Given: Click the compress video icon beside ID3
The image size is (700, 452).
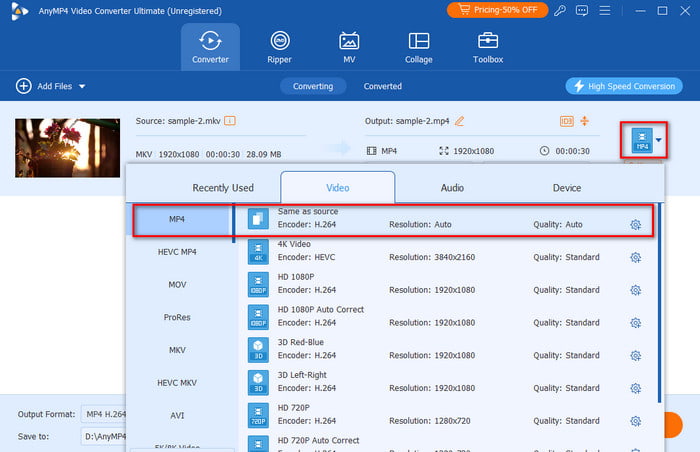Looking at the screenshot, I should (x=585, y=121).
